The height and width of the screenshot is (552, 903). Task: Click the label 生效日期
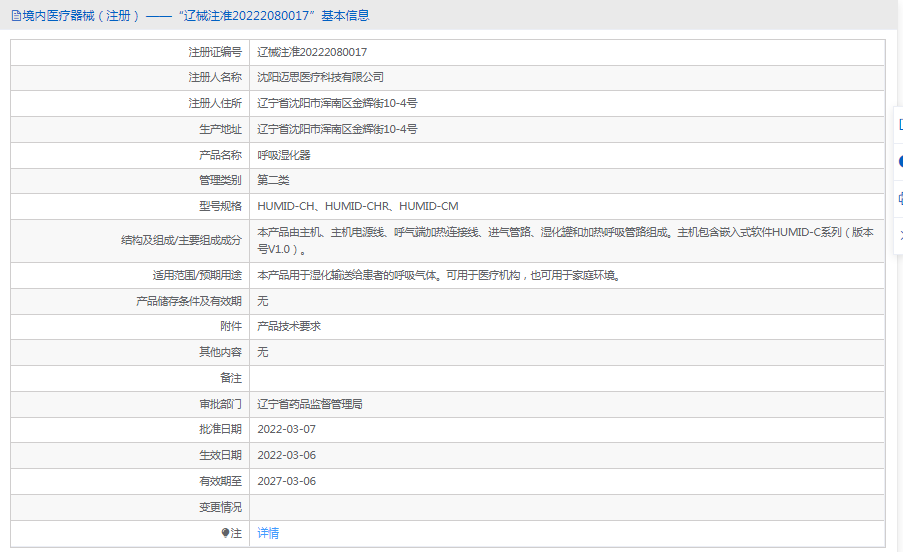pos(221,455)
